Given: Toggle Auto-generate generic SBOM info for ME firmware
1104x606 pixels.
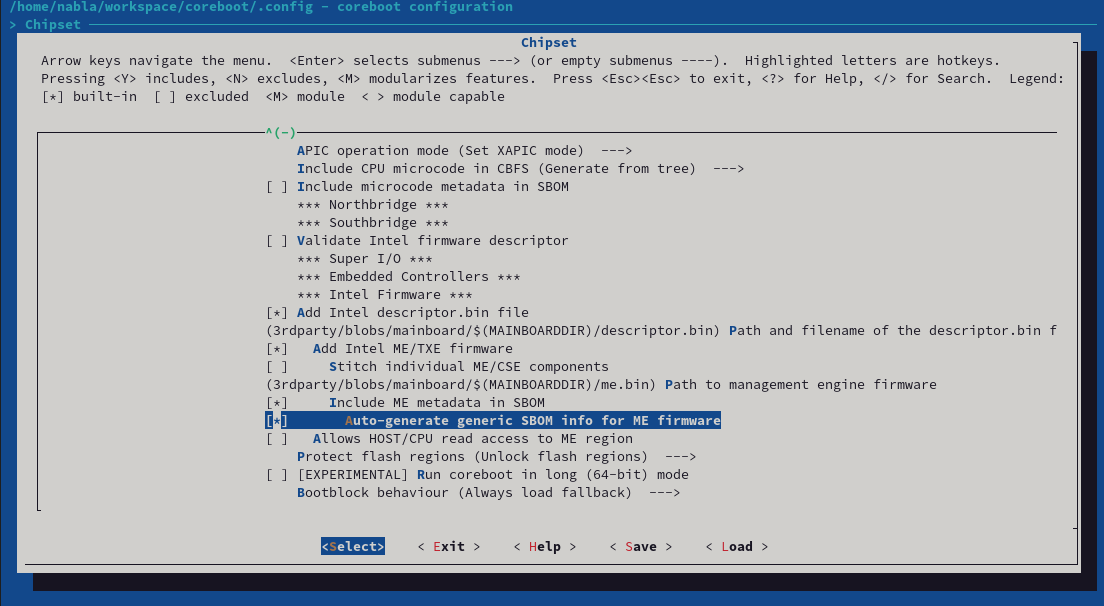Looking at the screenshot, I should pyautogui.click(x=277, y=421).
